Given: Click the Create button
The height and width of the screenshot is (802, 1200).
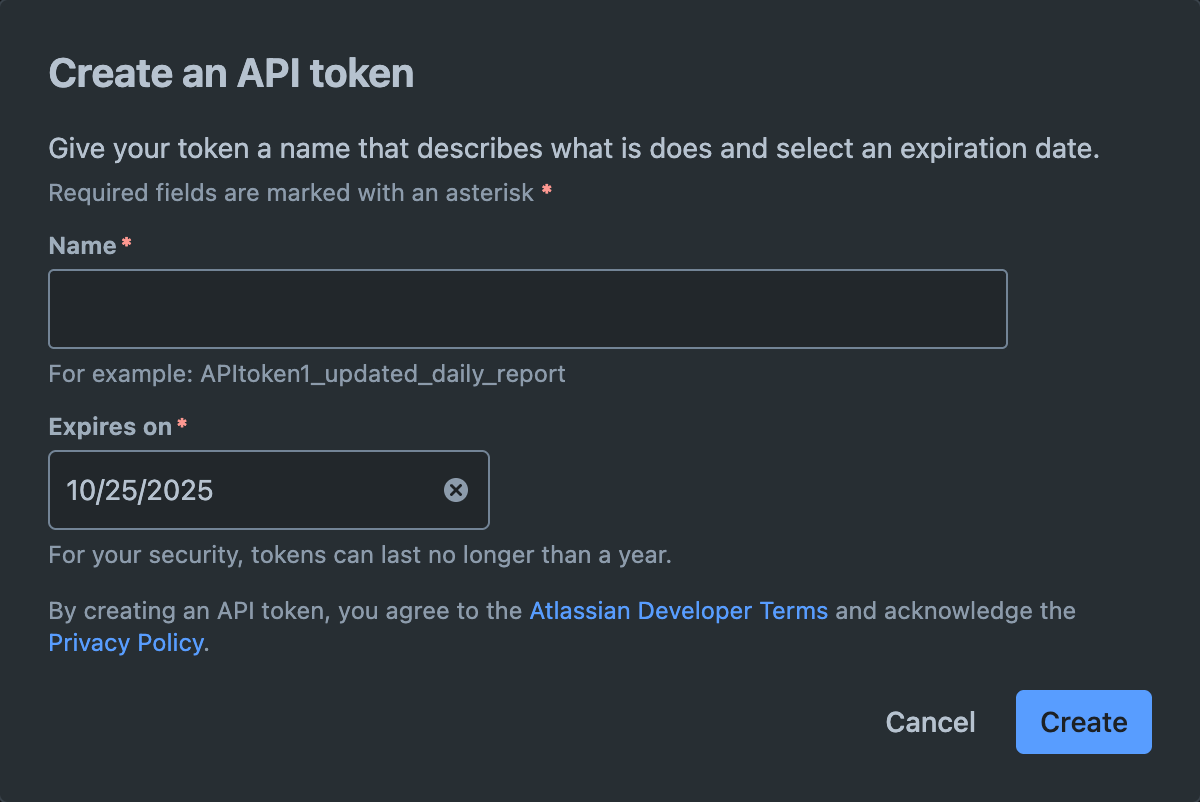Looking at the screenshot, I should [1083, 721].
